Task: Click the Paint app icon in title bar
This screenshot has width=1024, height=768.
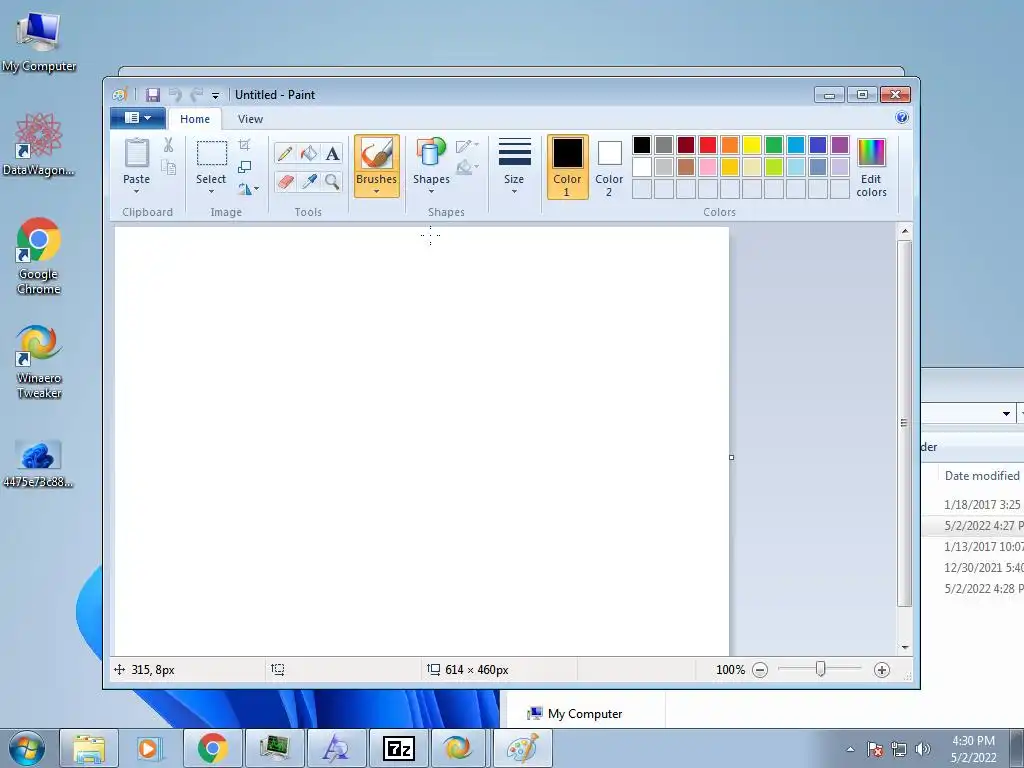Action: tap(120, 95)
